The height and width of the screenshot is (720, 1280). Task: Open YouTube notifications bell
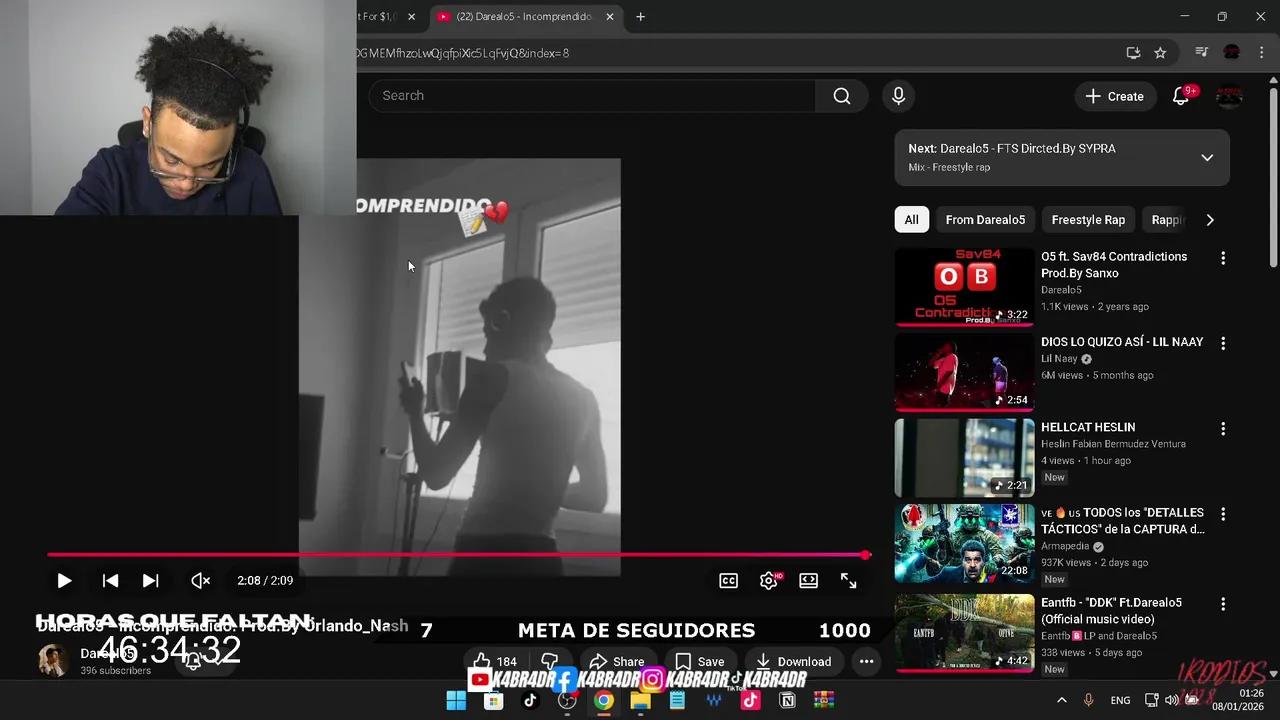coord(1181,96)
